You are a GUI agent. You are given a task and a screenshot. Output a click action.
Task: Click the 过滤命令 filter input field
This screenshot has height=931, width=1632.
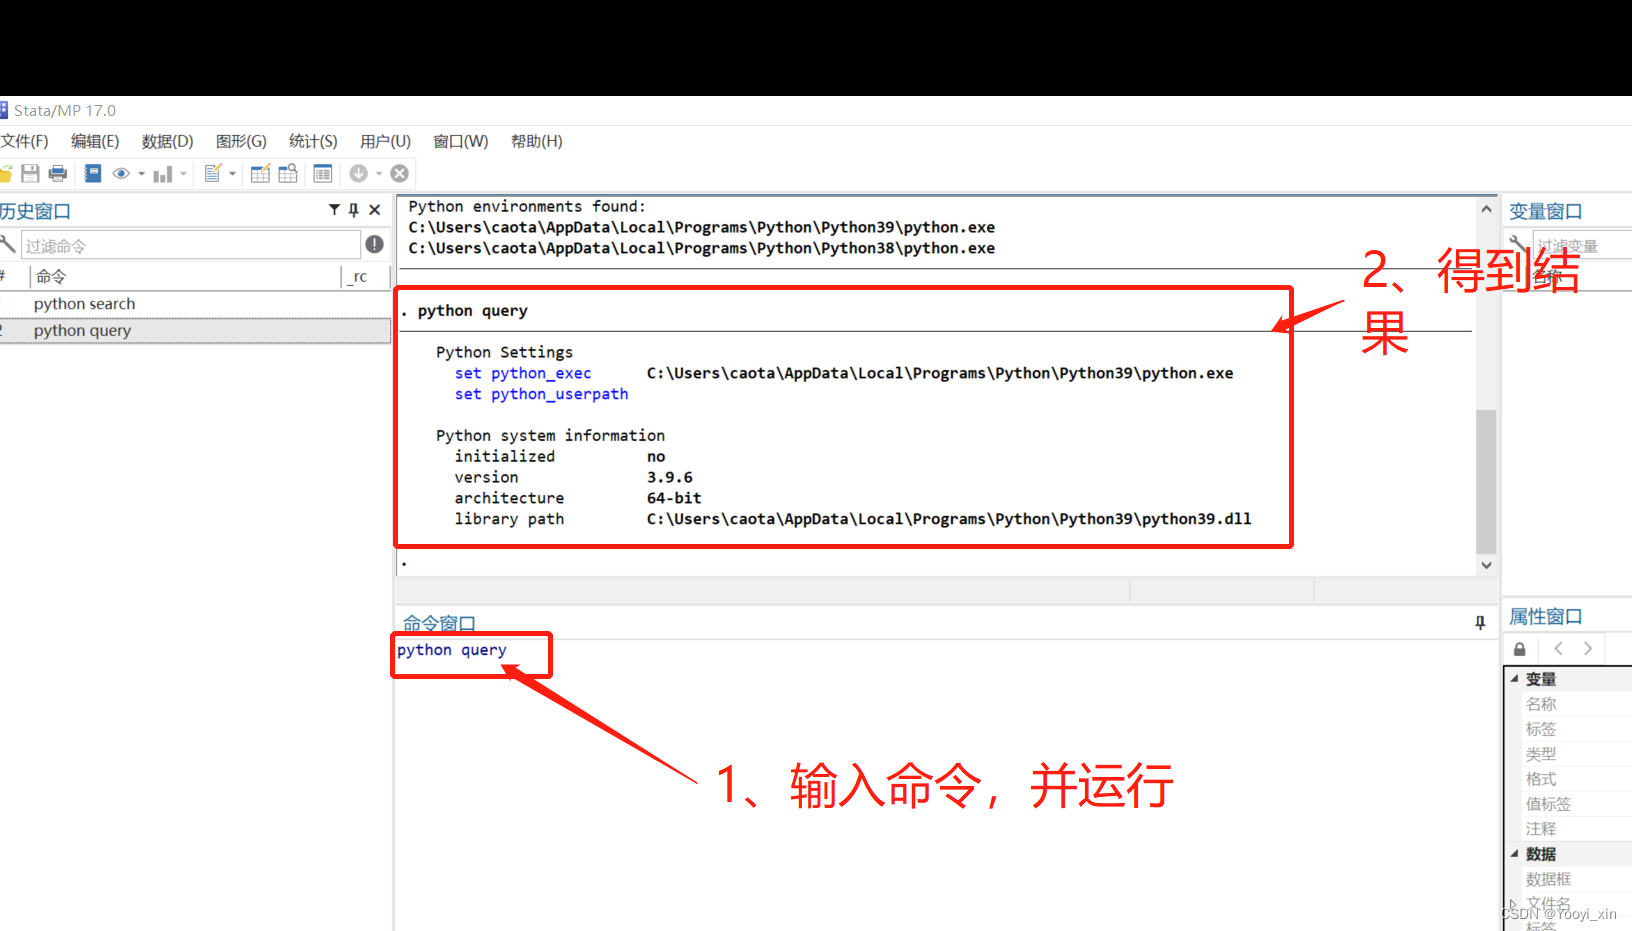(x=190, y=245)
